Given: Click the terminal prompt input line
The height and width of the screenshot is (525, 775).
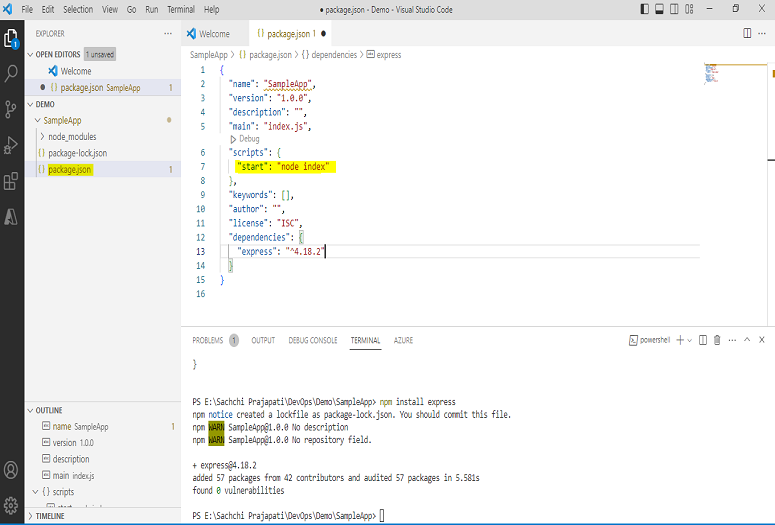Looking at the screenshot, I should point(382,516).
